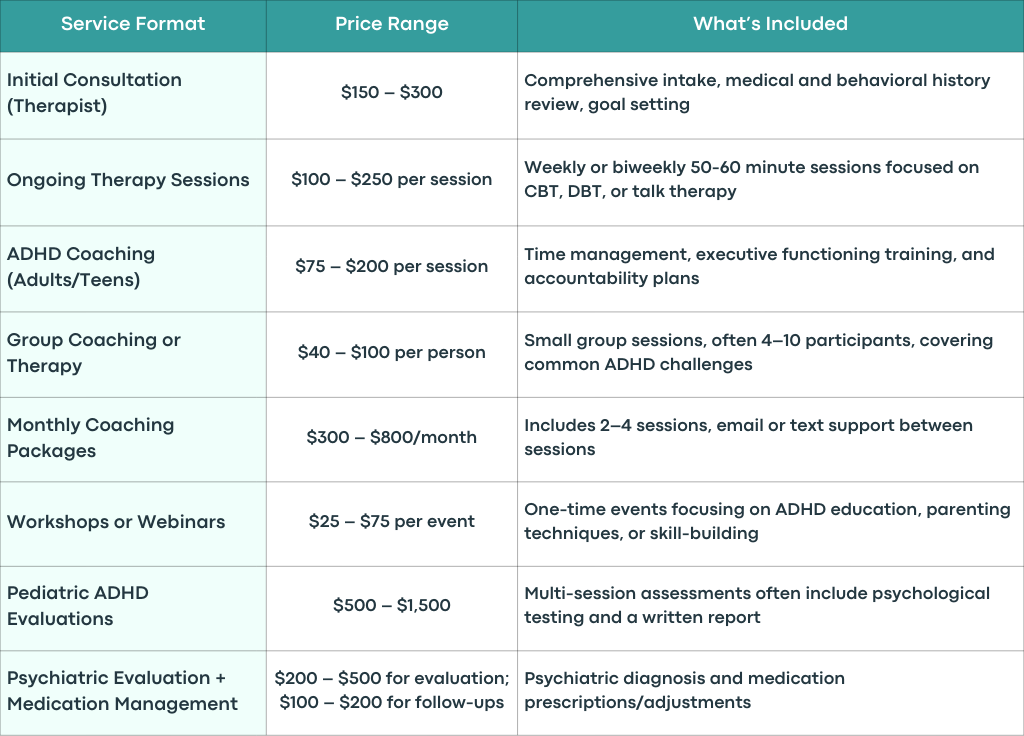
Task: Click Psychiatric Evaluation + Medication Management label
Action: pos(123,690)
